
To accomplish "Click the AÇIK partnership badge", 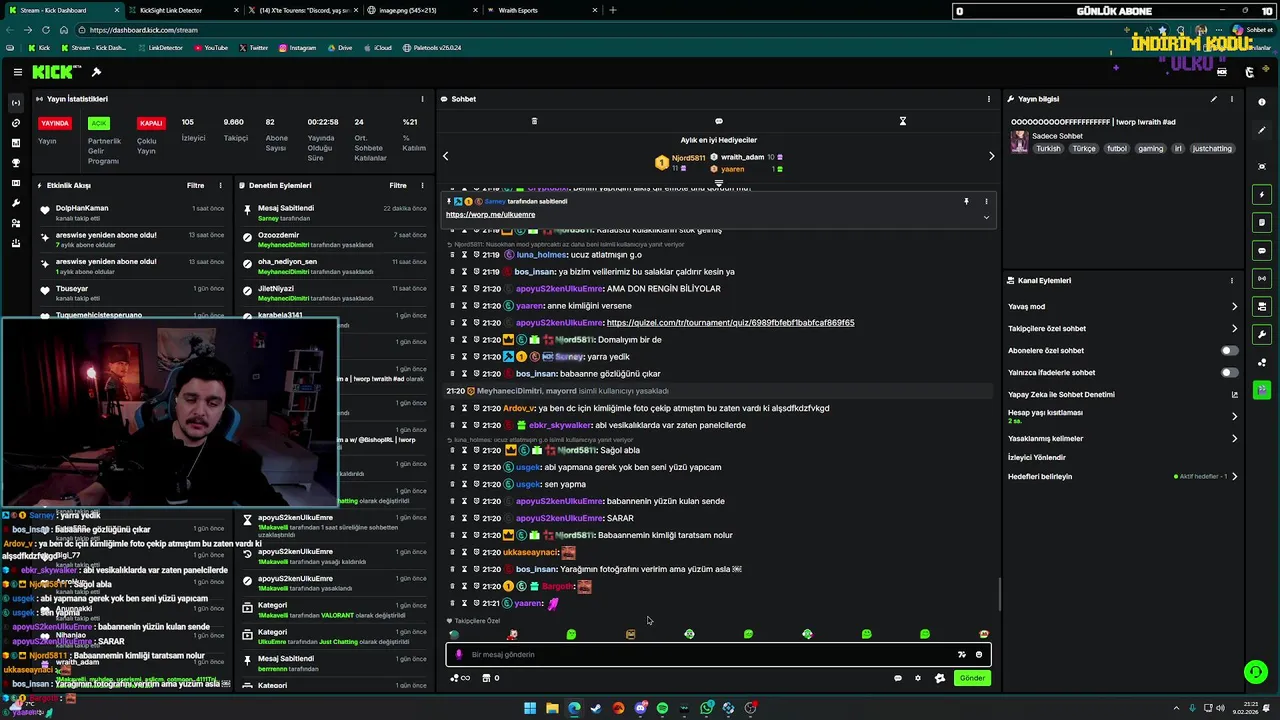I will click(x=98, y=123).
